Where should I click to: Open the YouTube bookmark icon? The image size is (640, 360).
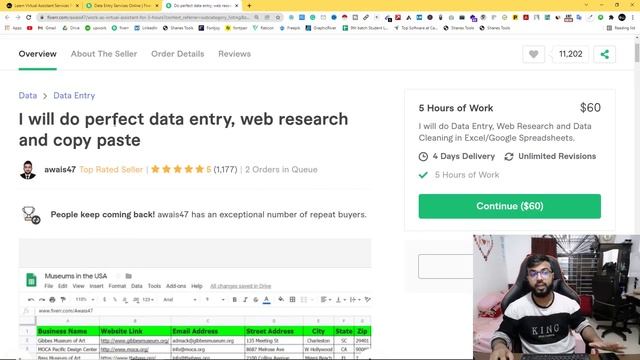[29, 28]
